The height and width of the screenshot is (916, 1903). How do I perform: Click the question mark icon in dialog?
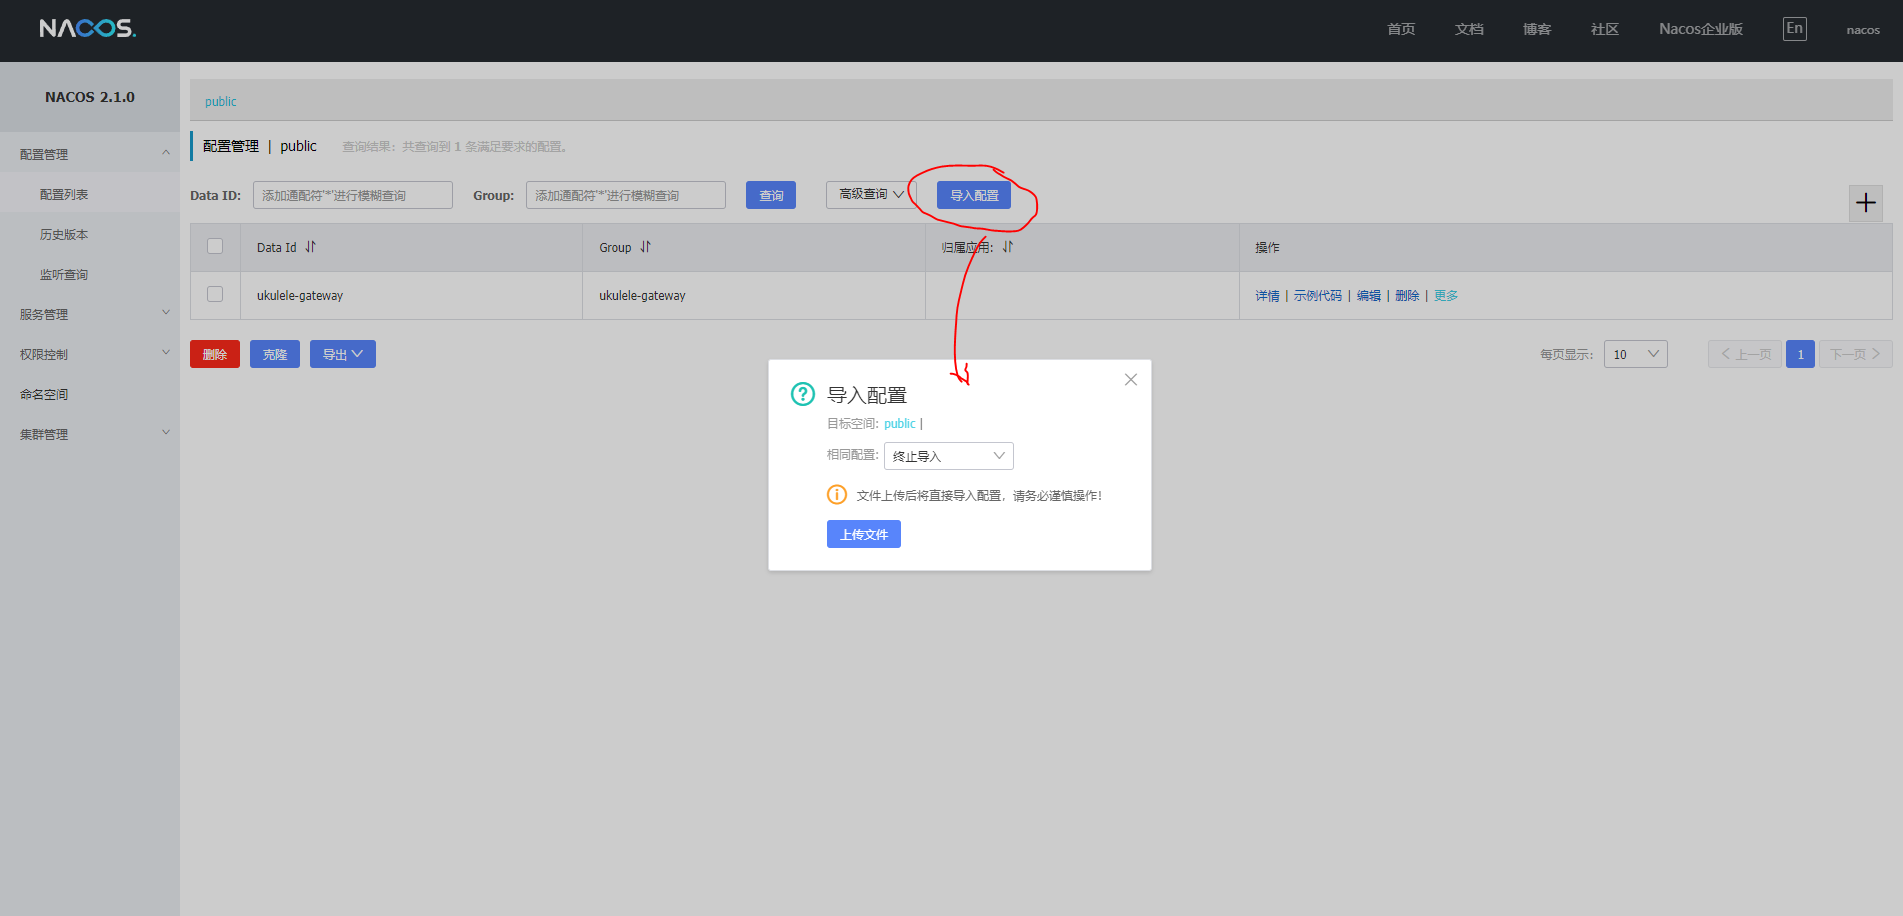[x=803, y=394]
